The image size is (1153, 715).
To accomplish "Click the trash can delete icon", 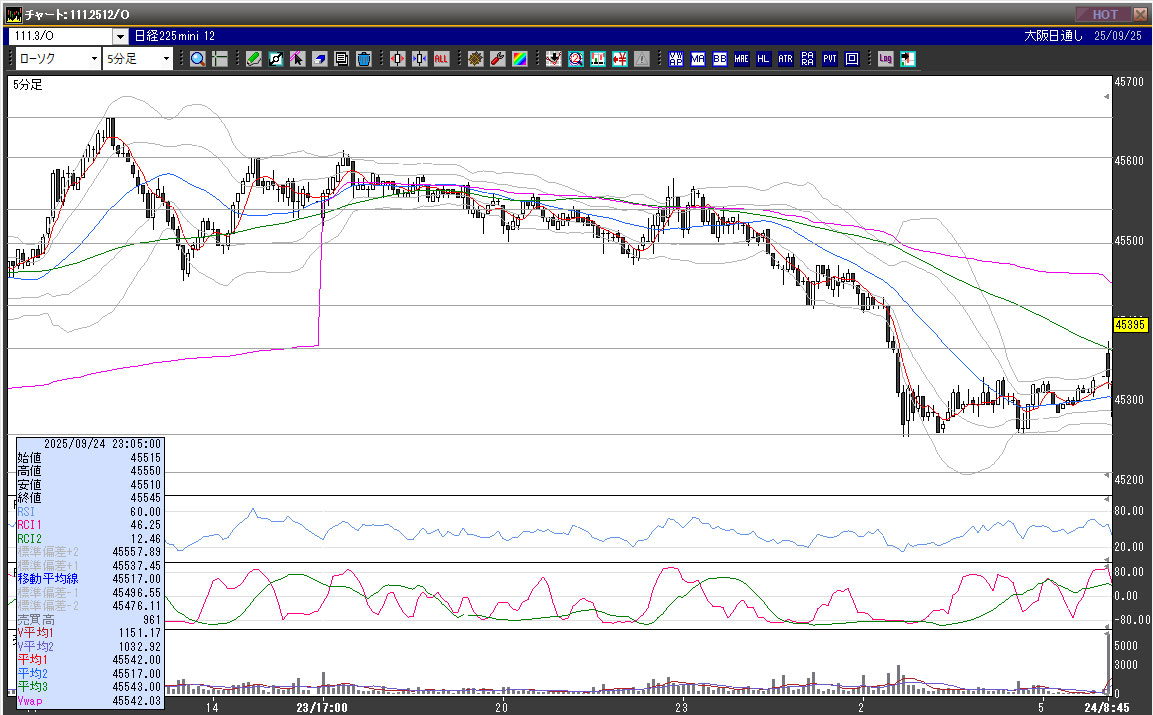I will coord(364,59).
